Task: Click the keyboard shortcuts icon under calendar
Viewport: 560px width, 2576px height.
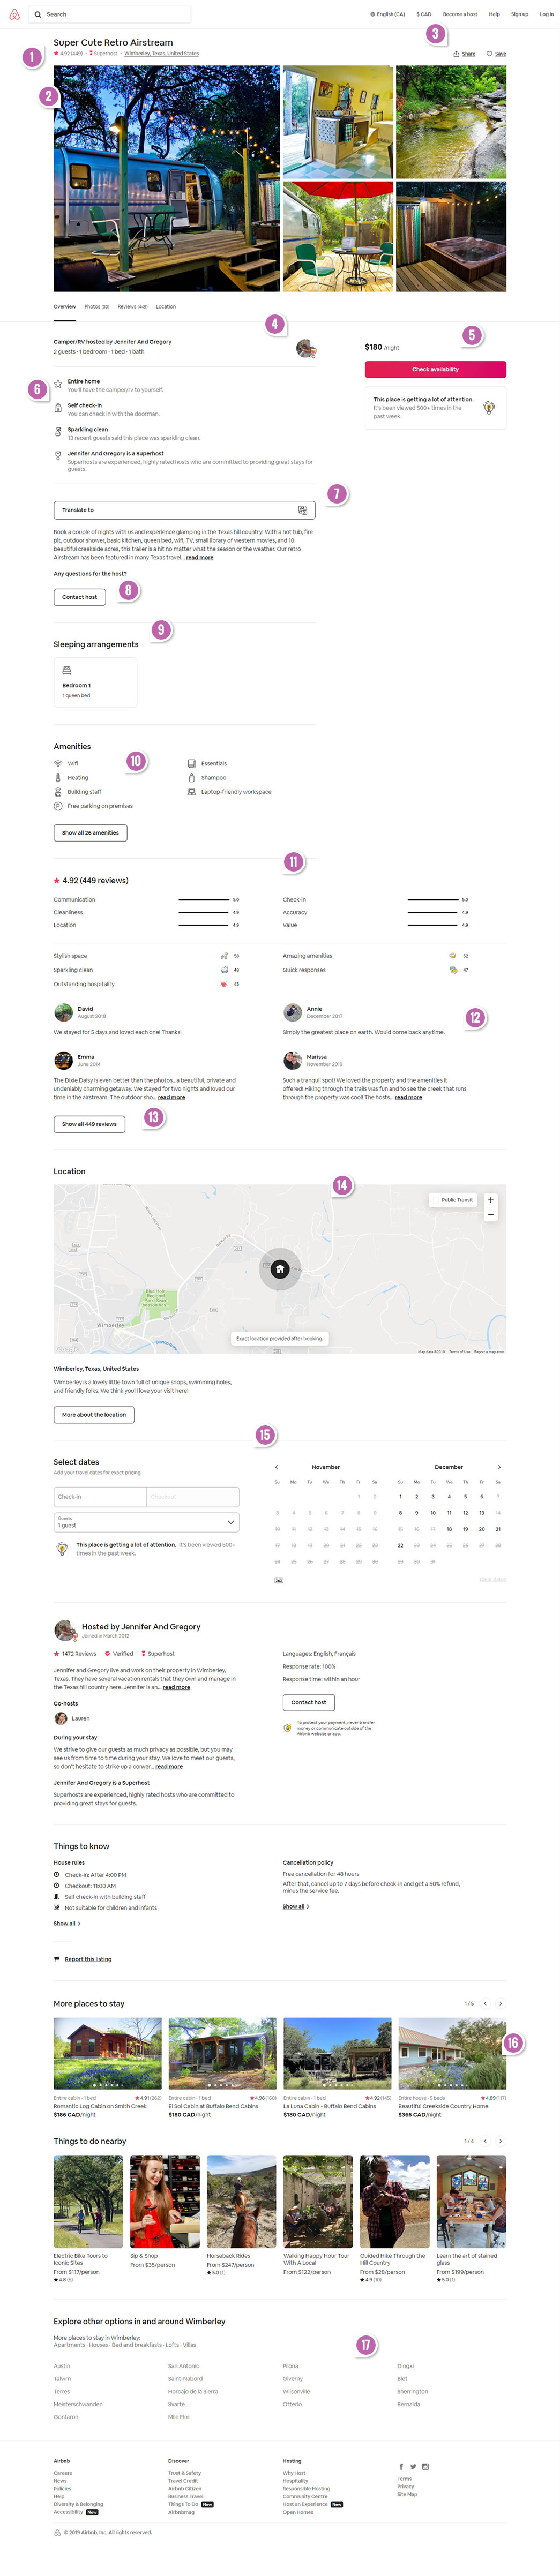Action: click(x=279, y=1580)
